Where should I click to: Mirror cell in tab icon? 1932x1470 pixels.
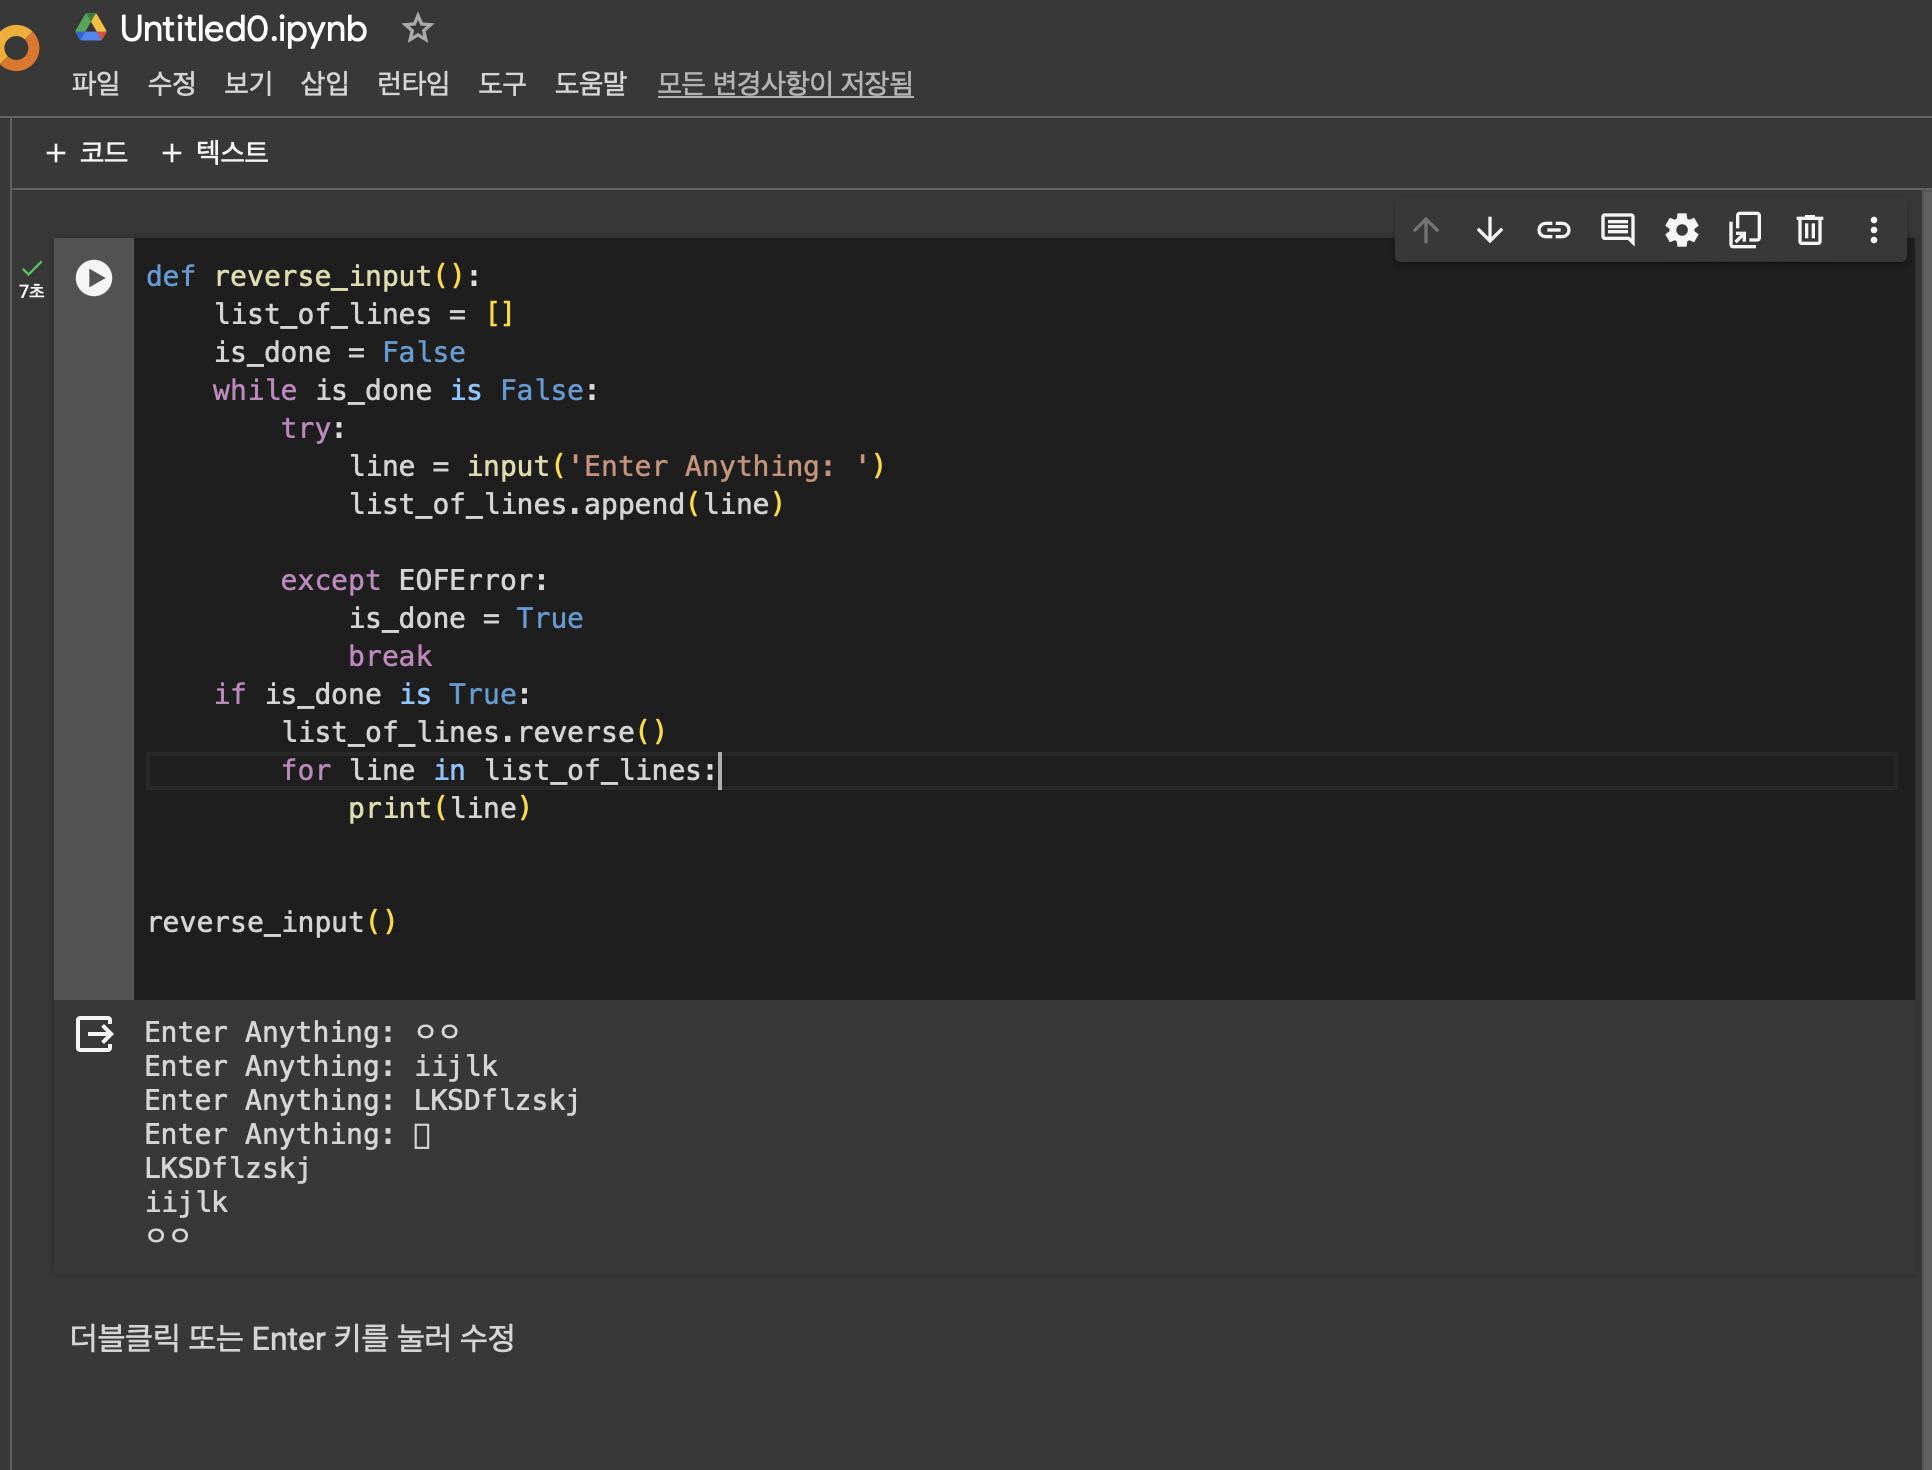pyautogui.click(x=1745, y=230)
